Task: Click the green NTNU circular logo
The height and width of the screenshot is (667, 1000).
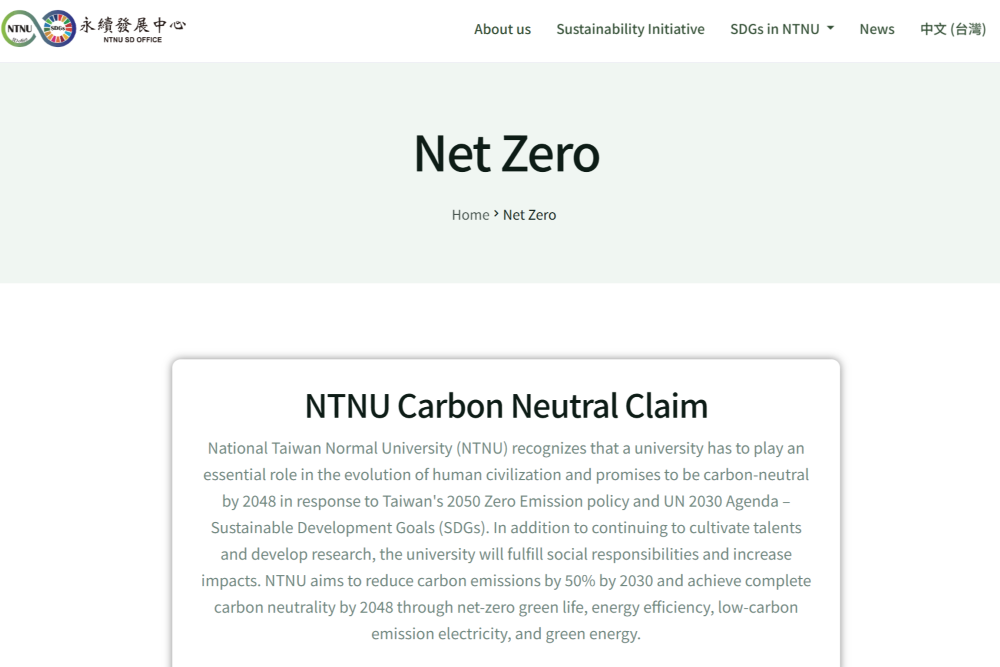Action: pyautogui.click(x=19, y=29)
